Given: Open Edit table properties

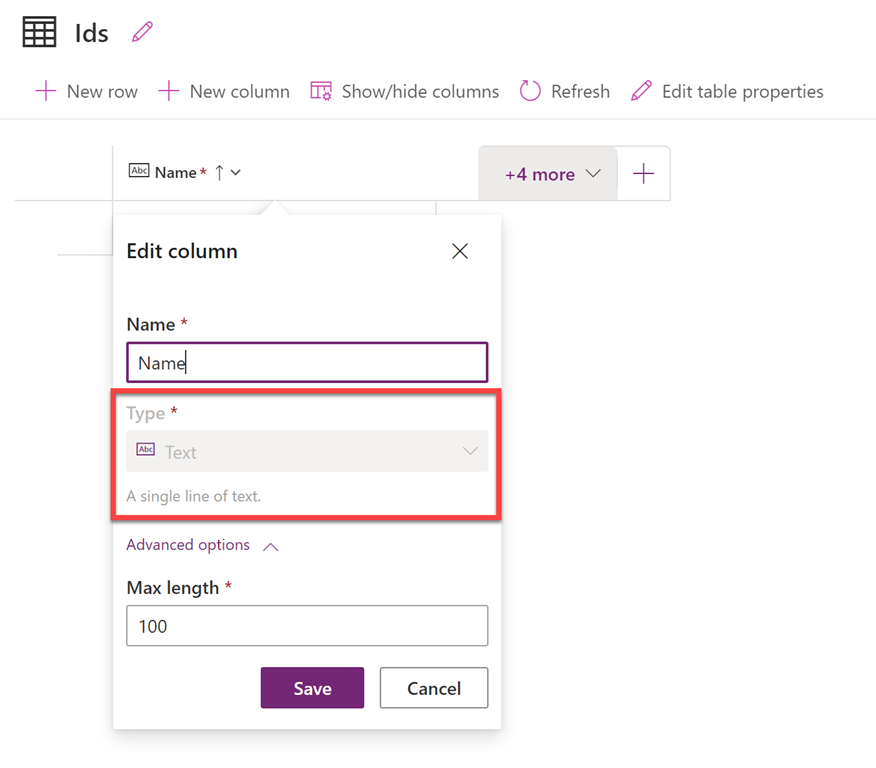Looking at the screenshot, I should (727, 91).
